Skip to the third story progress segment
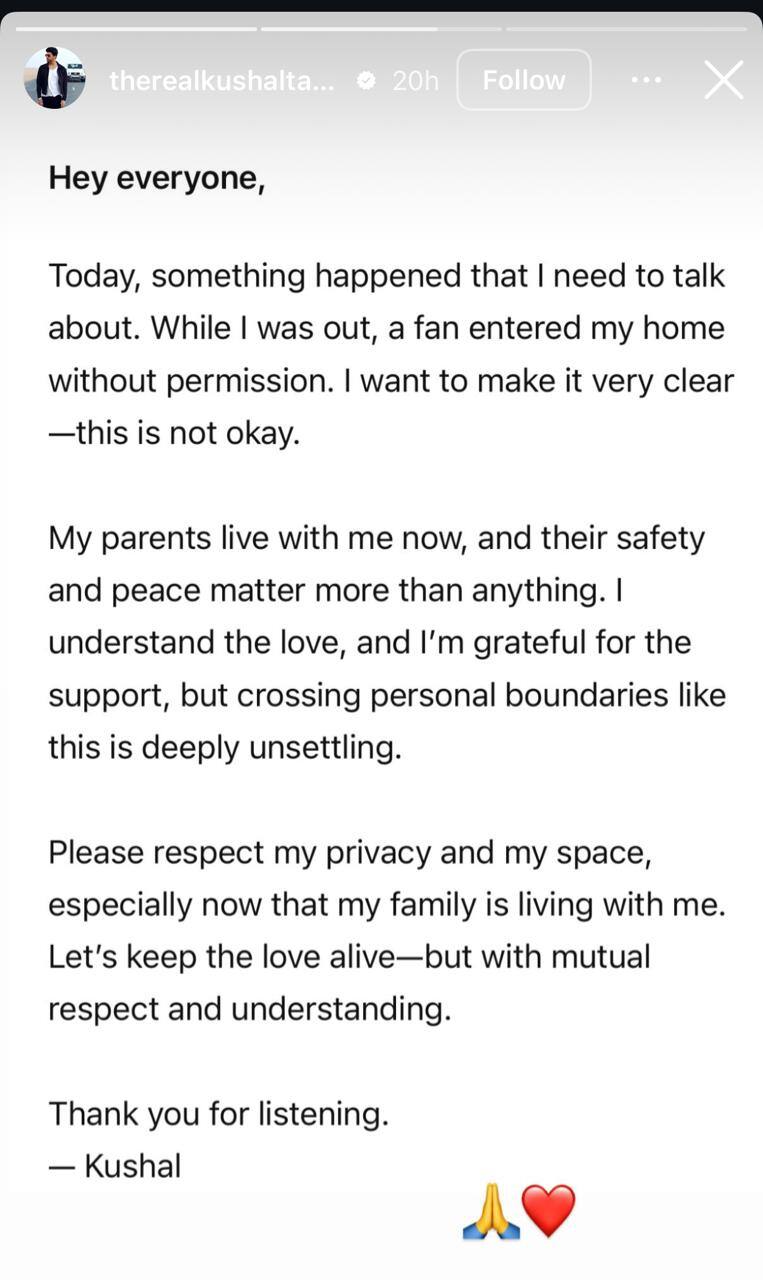The width and height of the screenshot is (763, 1280). point(626,29)
